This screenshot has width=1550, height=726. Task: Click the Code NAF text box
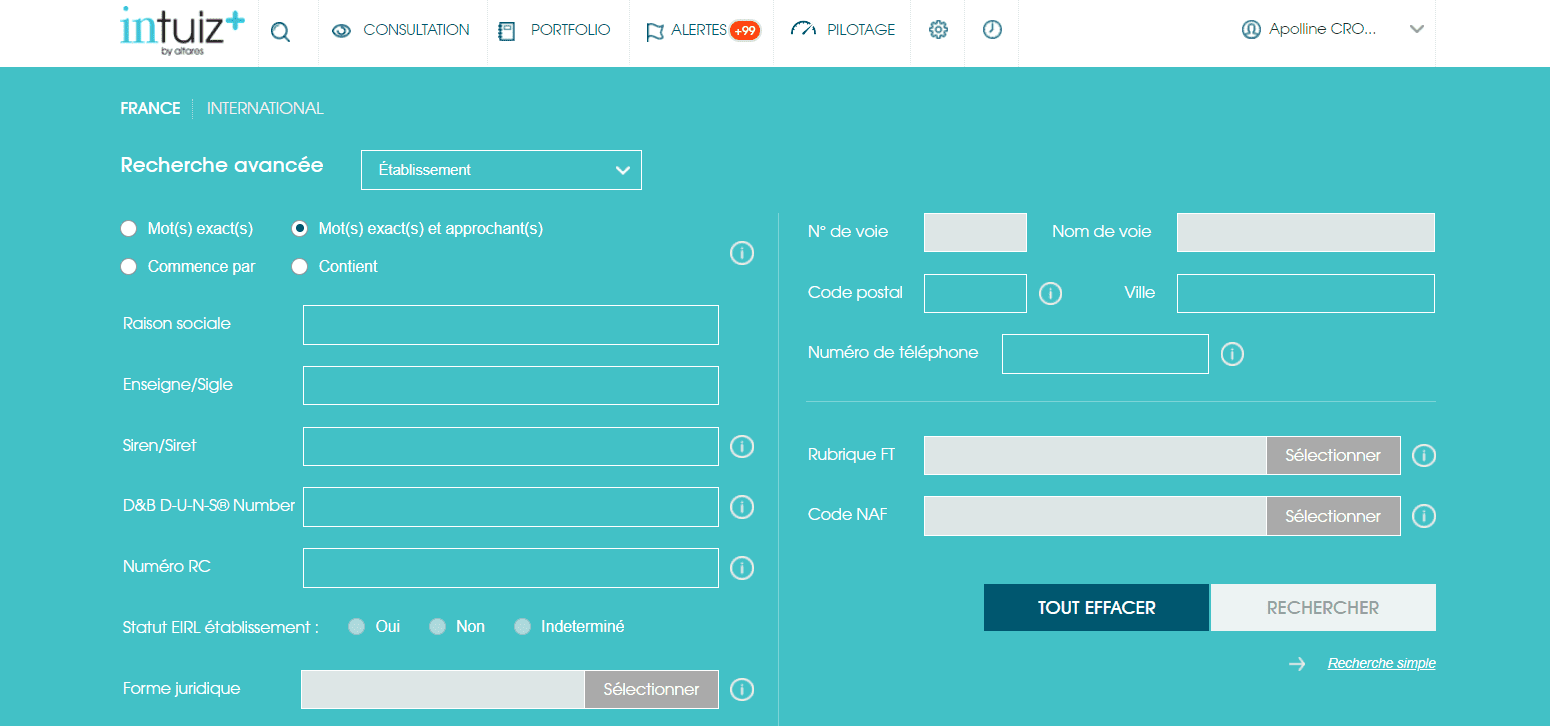(x=1095, y=516)
